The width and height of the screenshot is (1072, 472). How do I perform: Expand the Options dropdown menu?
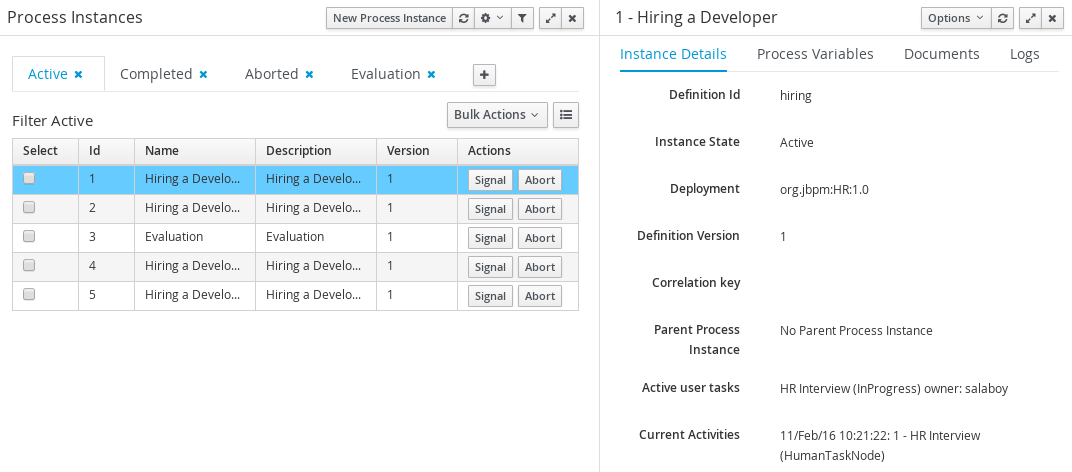(954, 18)
